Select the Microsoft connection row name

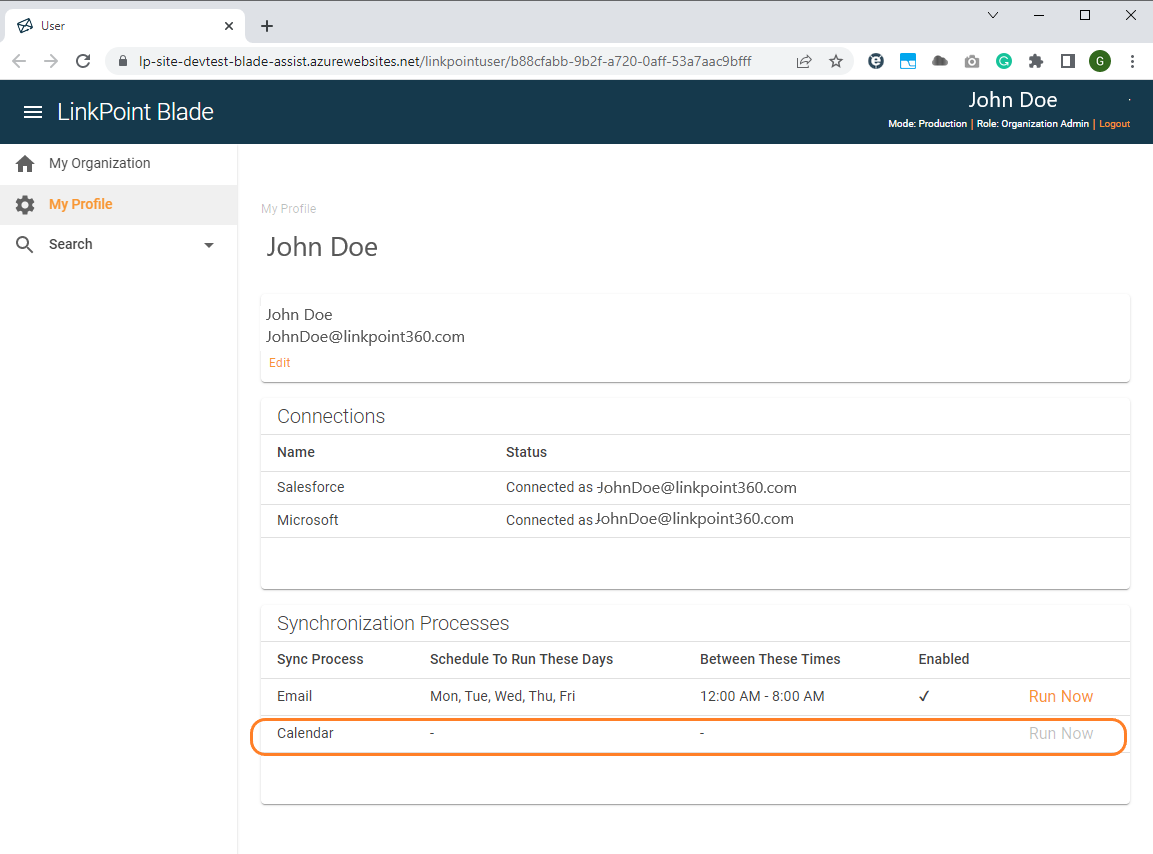click(x=307, y=520)
